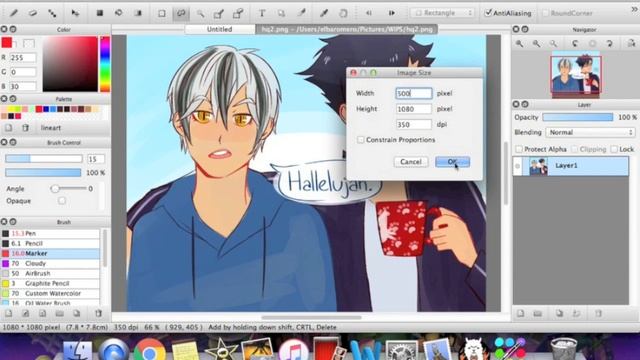This screenshot has width=640, height=360.
Task: Select the Pen brush
Action: (x=50, y=233)
